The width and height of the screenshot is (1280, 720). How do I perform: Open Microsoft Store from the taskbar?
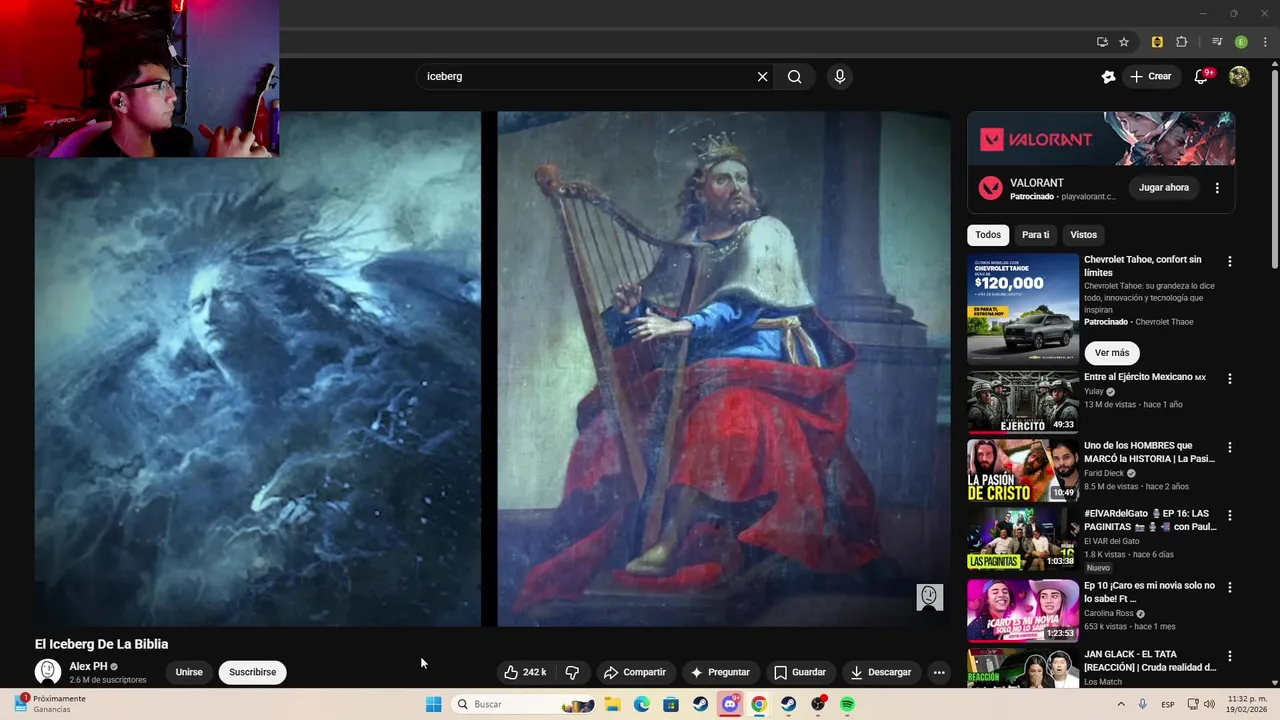(x=671, y=704)
